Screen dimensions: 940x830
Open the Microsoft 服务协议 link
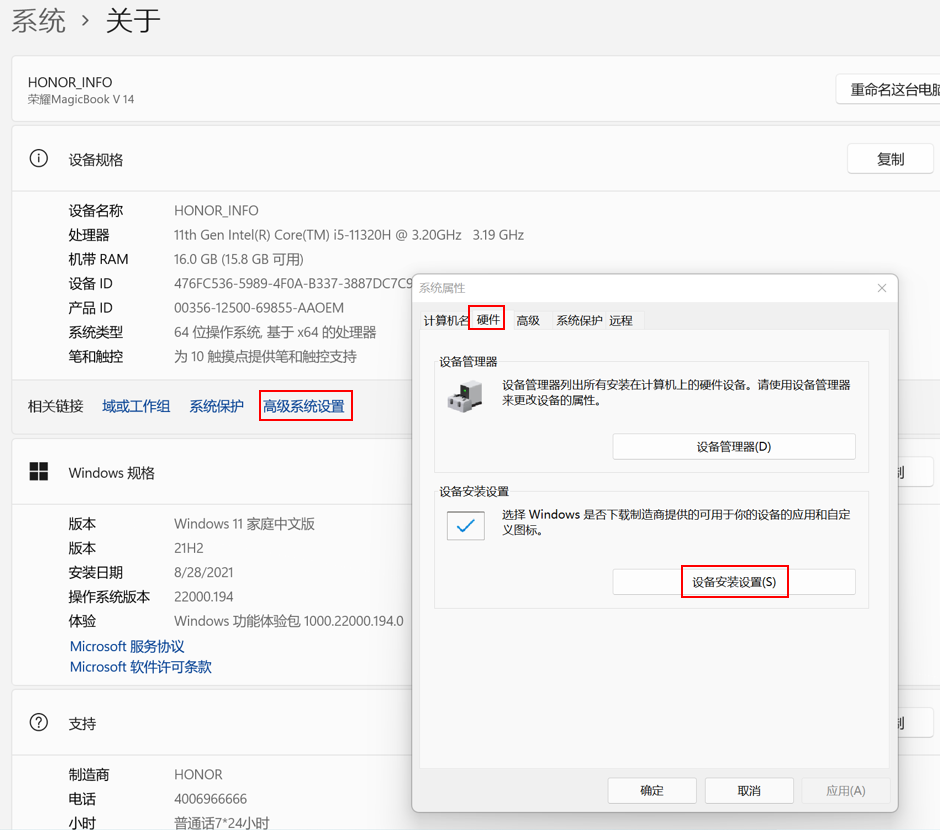(x=127, y=647)
